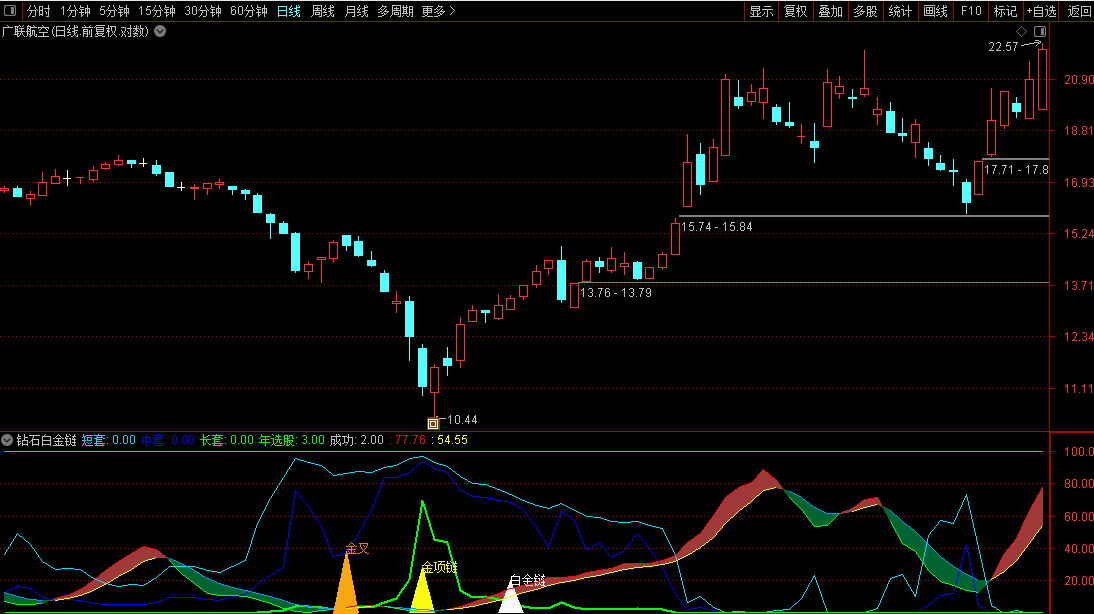Open the 画线 drawing tools

[936, 11]
